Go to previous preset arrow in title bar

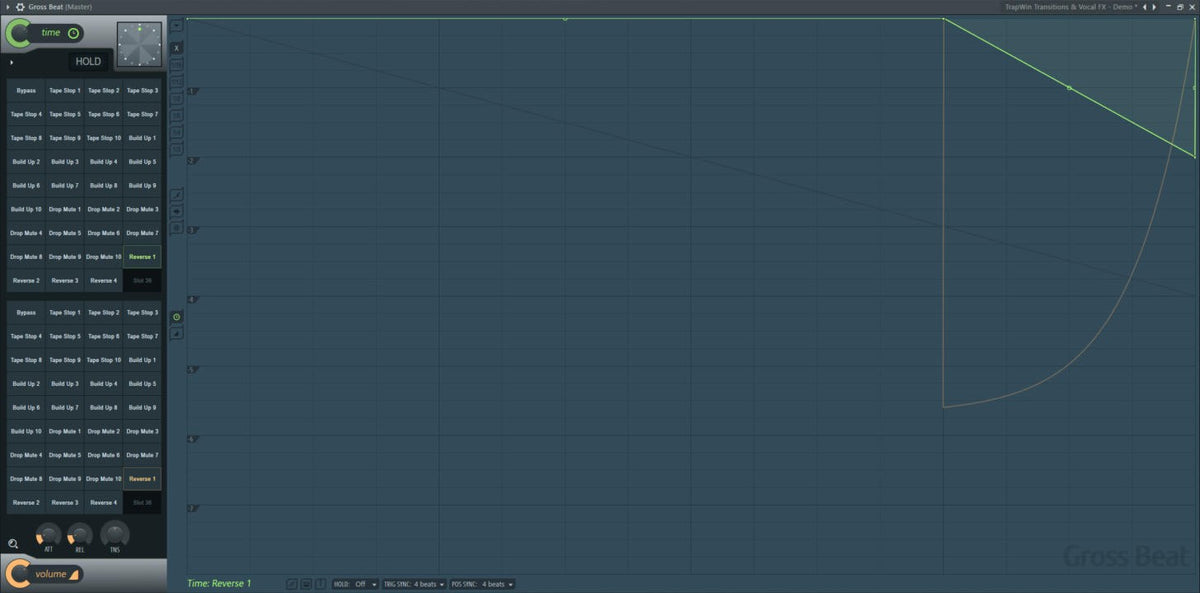(x=1145, y=7)
